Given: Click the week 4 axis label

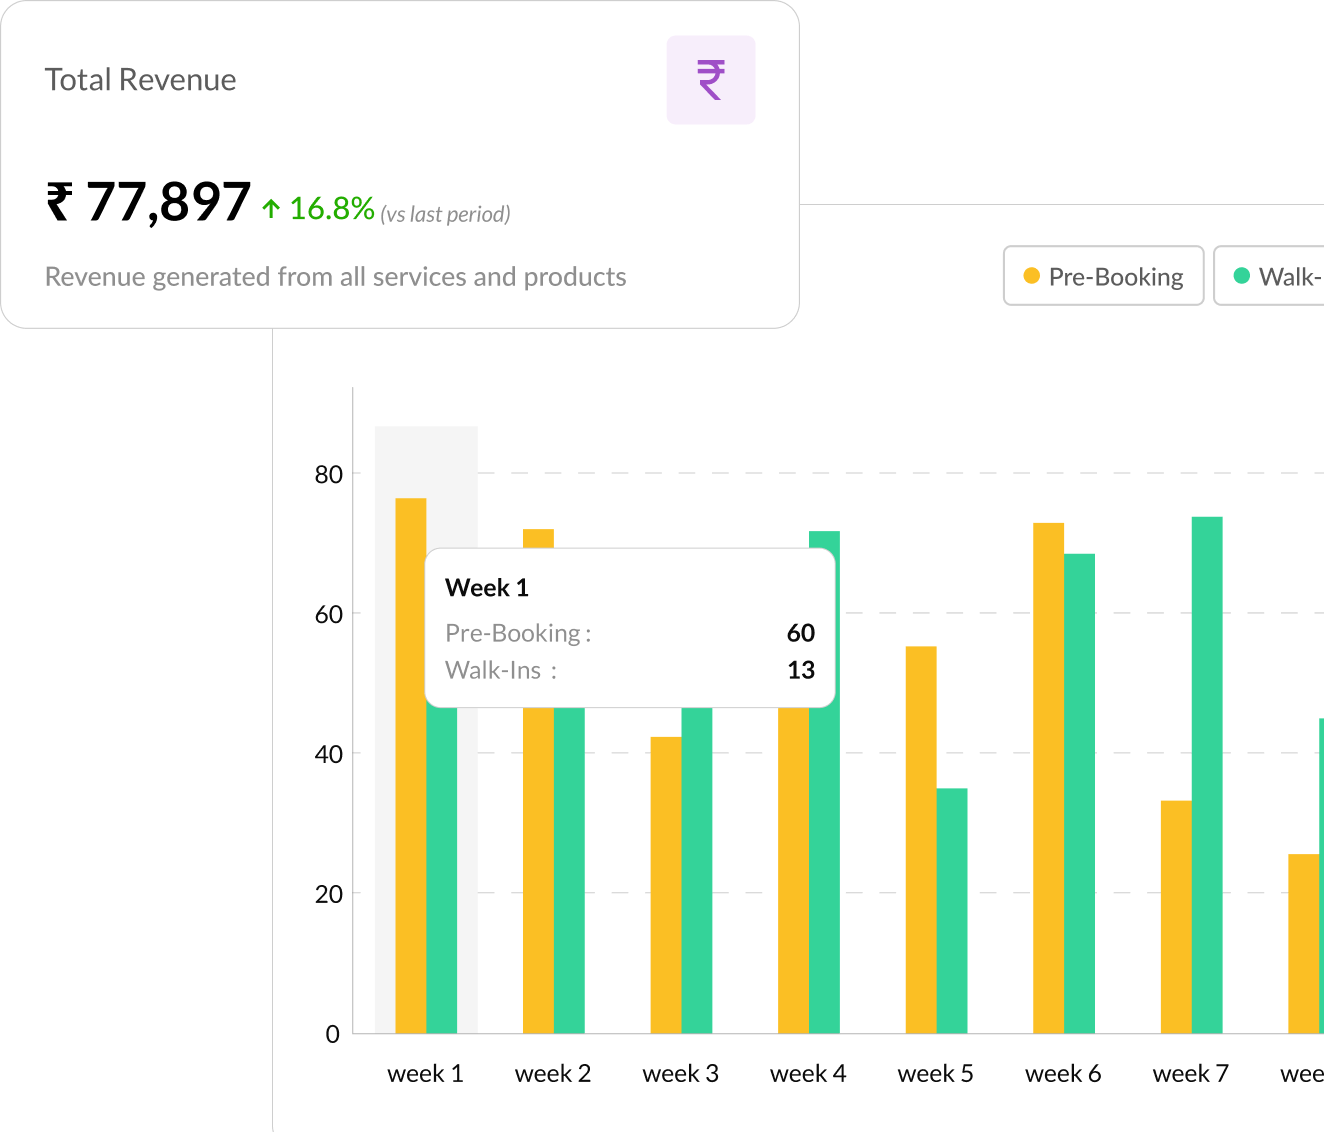Looking at the screenshot, I should (x=807, y=1073).
